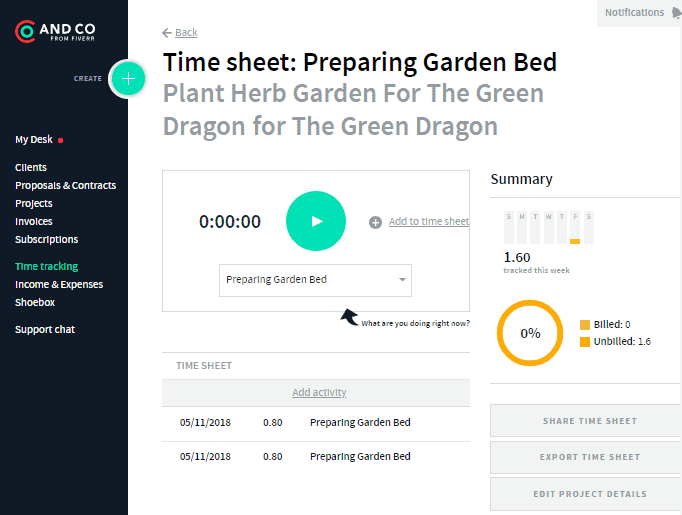This screenshot has width=682, height=515.
Task: Click Edit Project Details button
Action: (589, 494)
